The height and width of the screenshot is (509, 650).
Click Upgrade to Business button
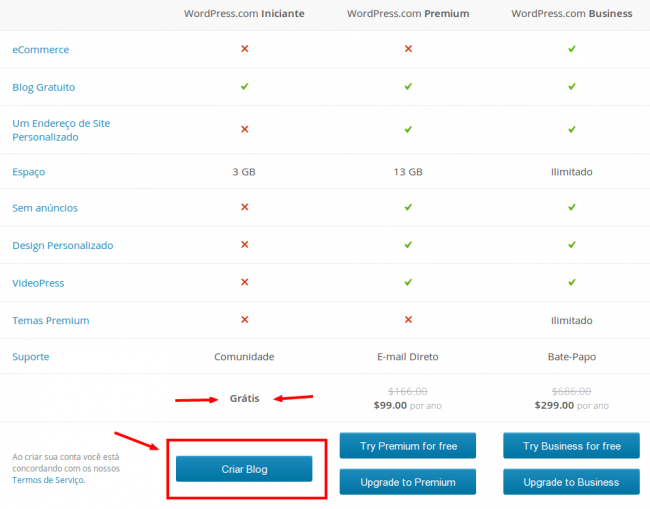pos(571,482)
